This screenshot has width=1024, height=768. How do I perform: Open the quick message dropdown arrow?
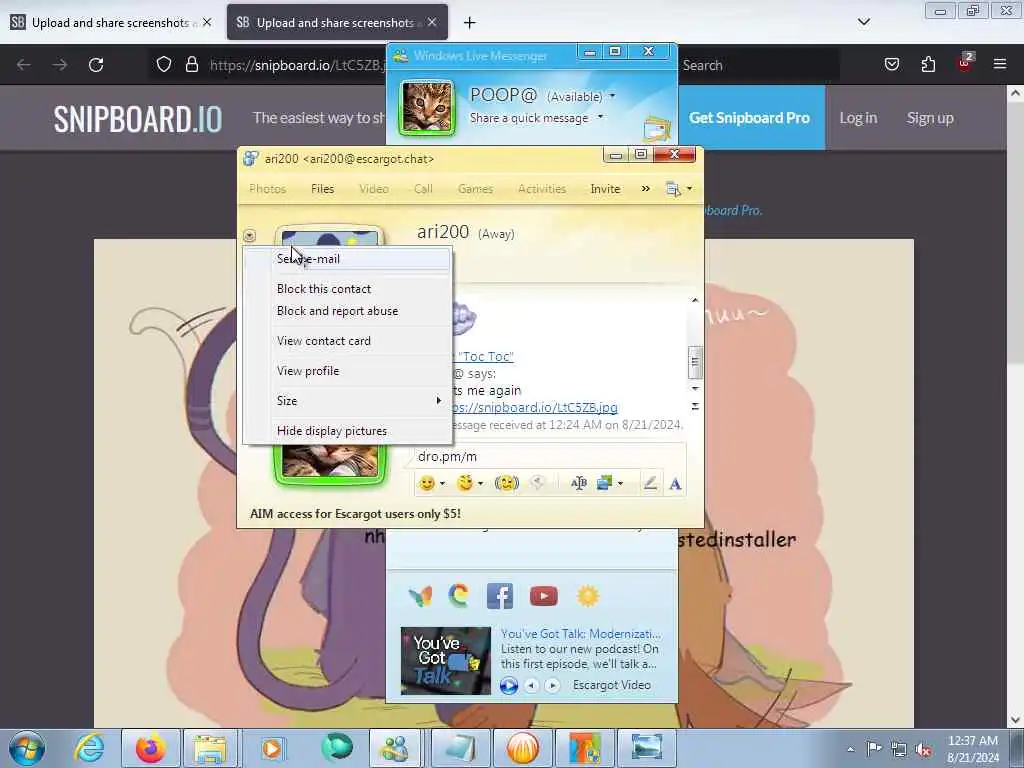(x=600, y=118)
